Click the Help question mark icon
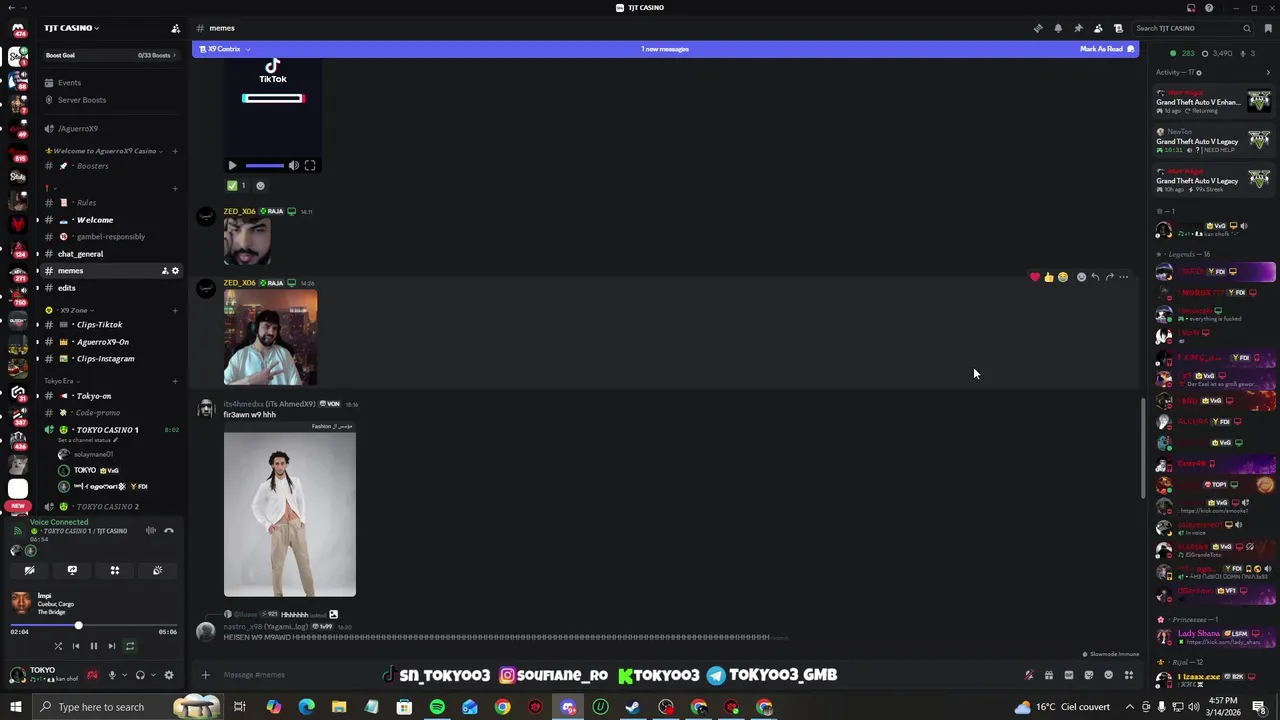 click(1209, 8)
